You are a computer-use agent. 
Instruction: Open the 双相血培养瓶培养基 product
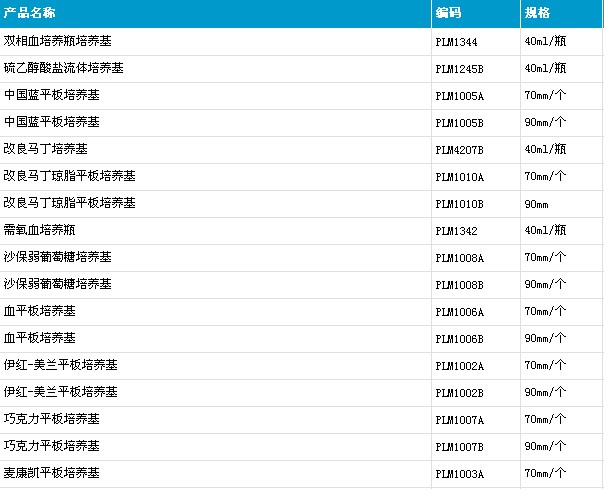point(57,41)
